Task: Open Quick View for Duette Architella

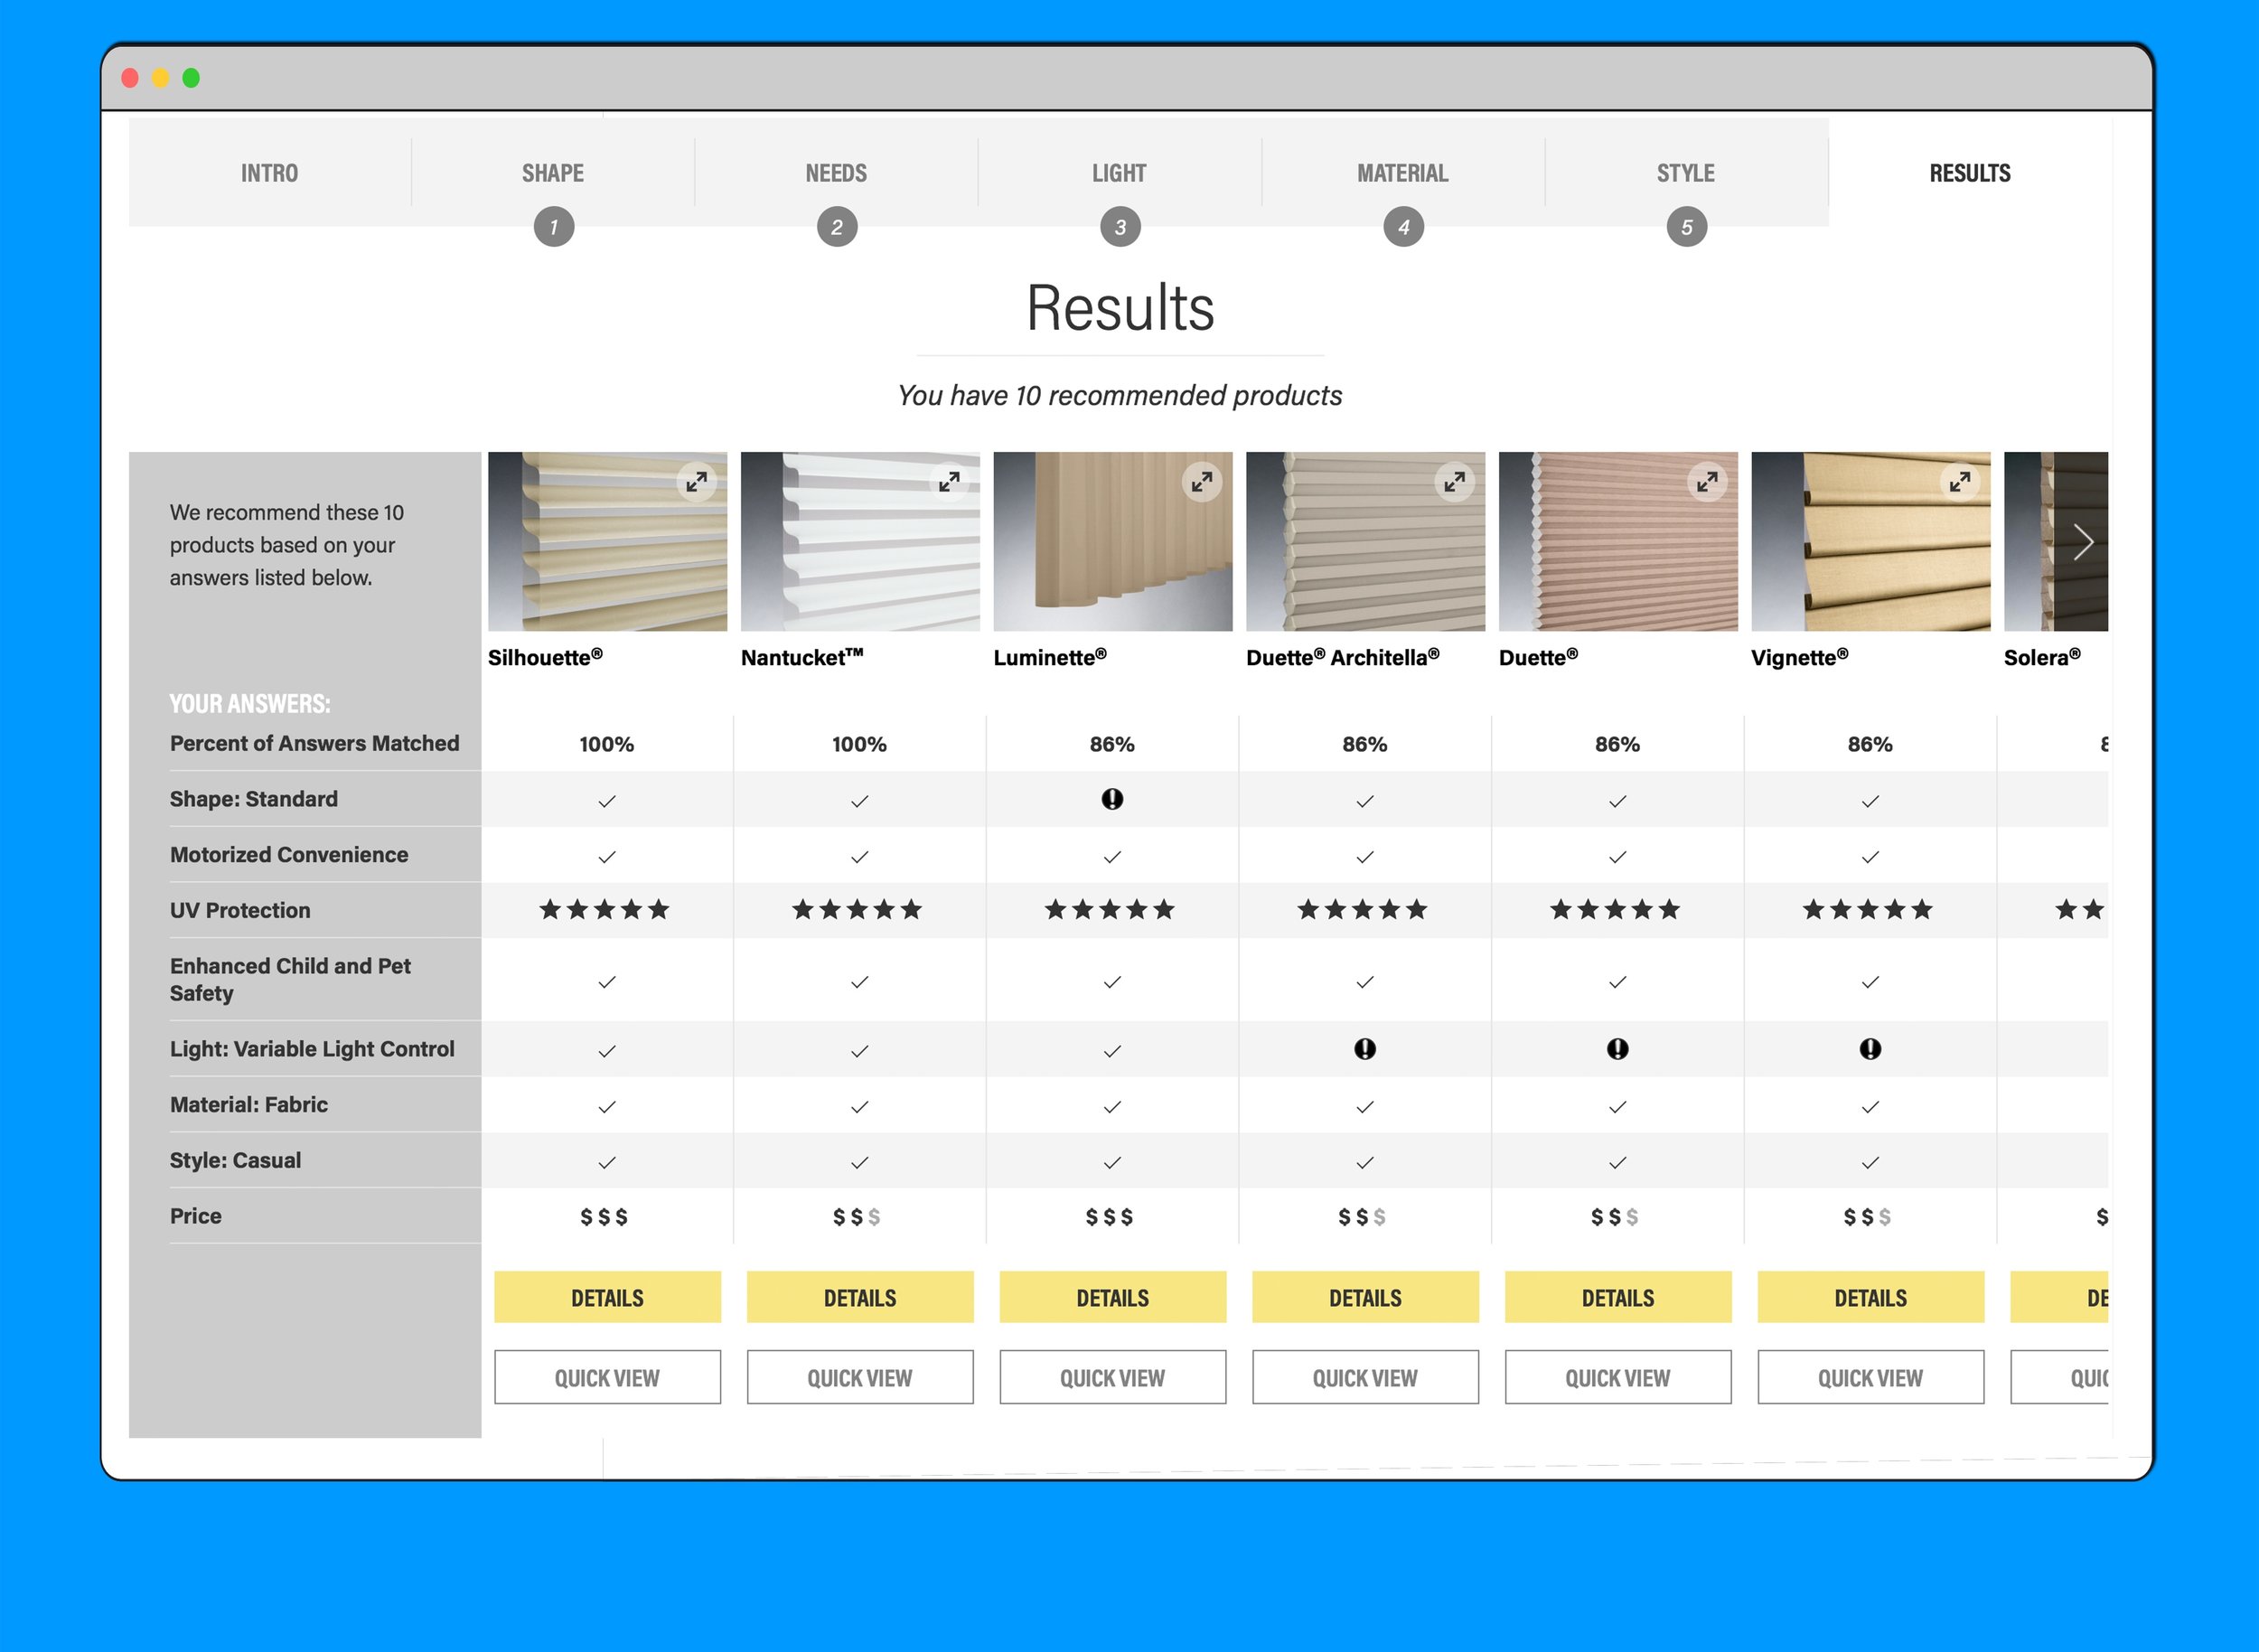Action: point(1365,1378)
